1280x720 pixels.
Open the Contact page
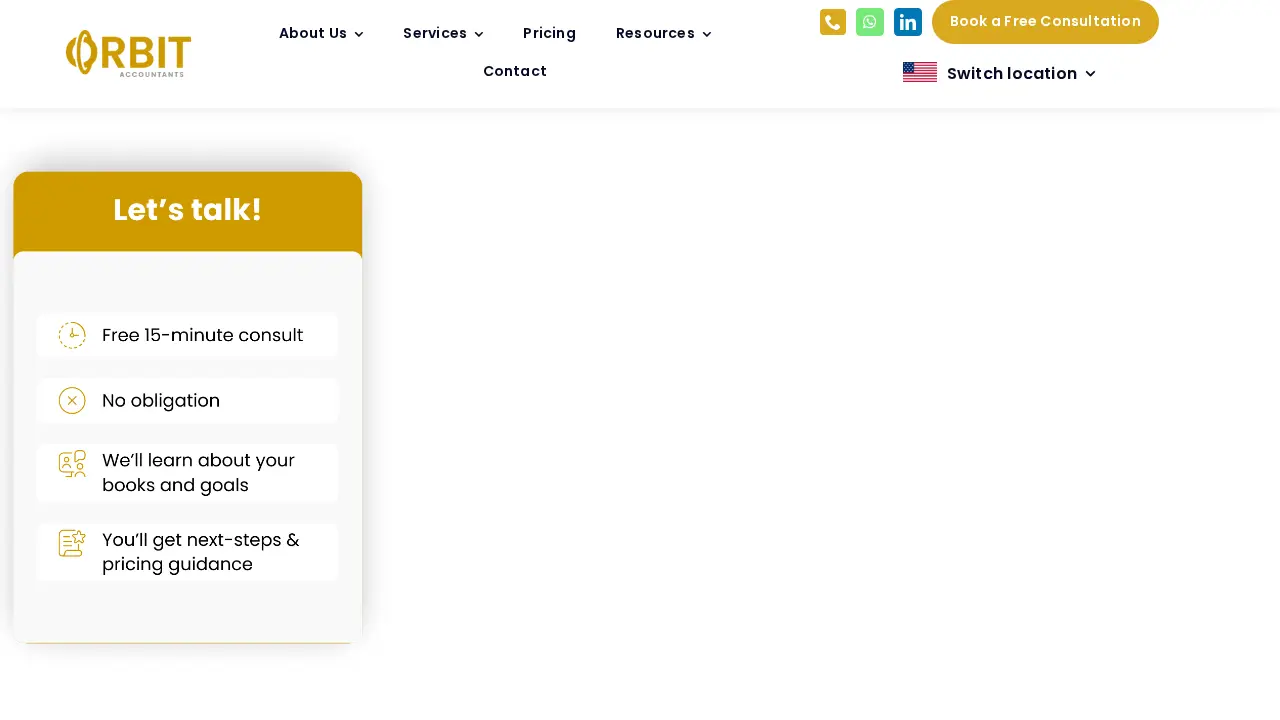[515, 71]
